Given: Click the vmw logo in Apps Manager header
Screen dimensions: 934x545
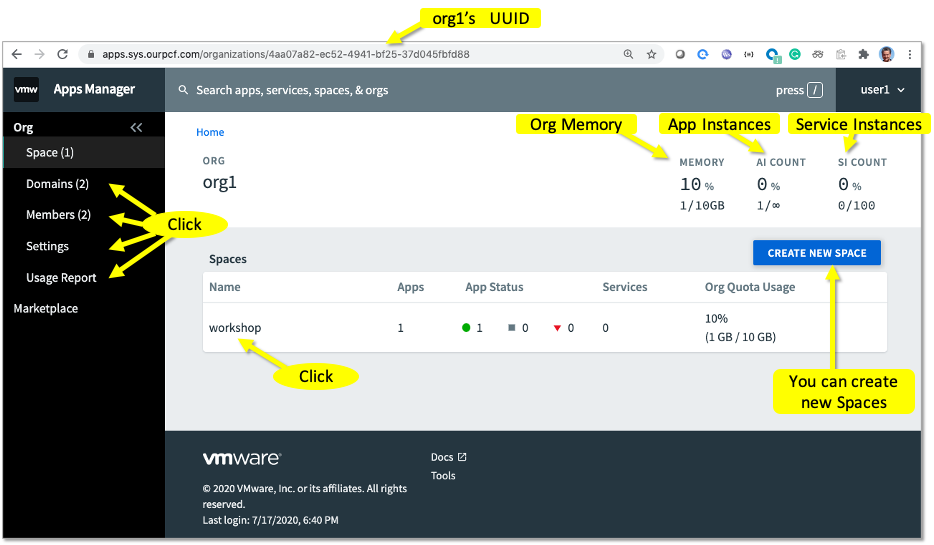Looking at the screenshot, I should [26, 89].
